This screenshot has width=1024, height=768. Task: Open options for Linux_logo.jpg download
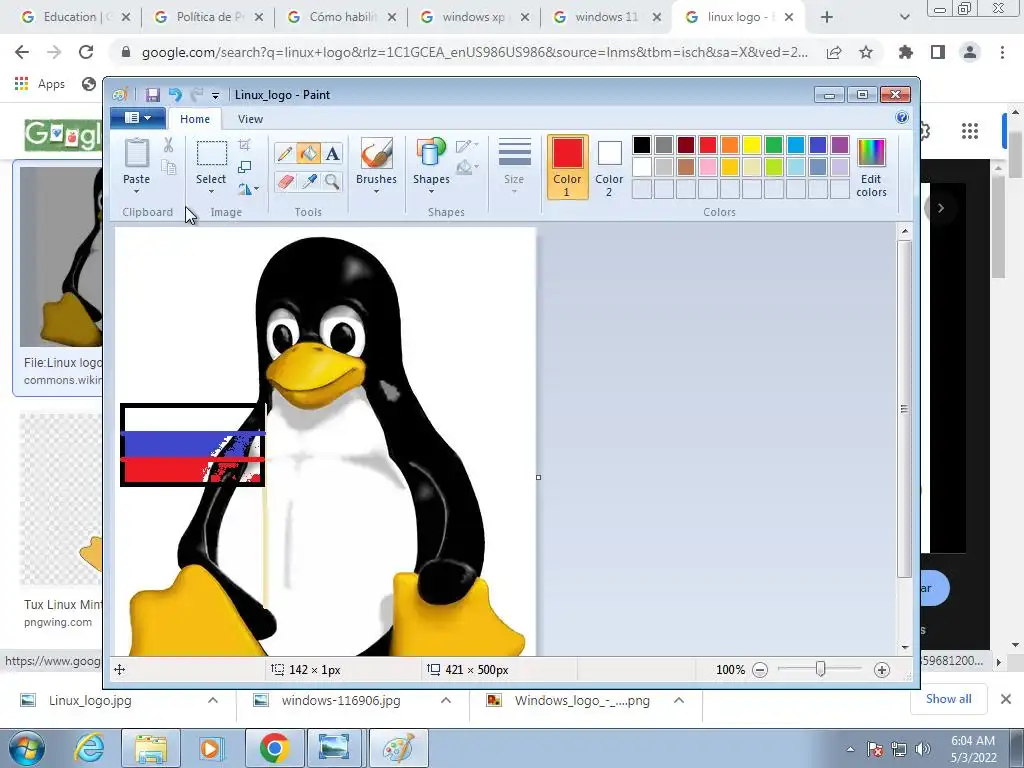[213, 700]
